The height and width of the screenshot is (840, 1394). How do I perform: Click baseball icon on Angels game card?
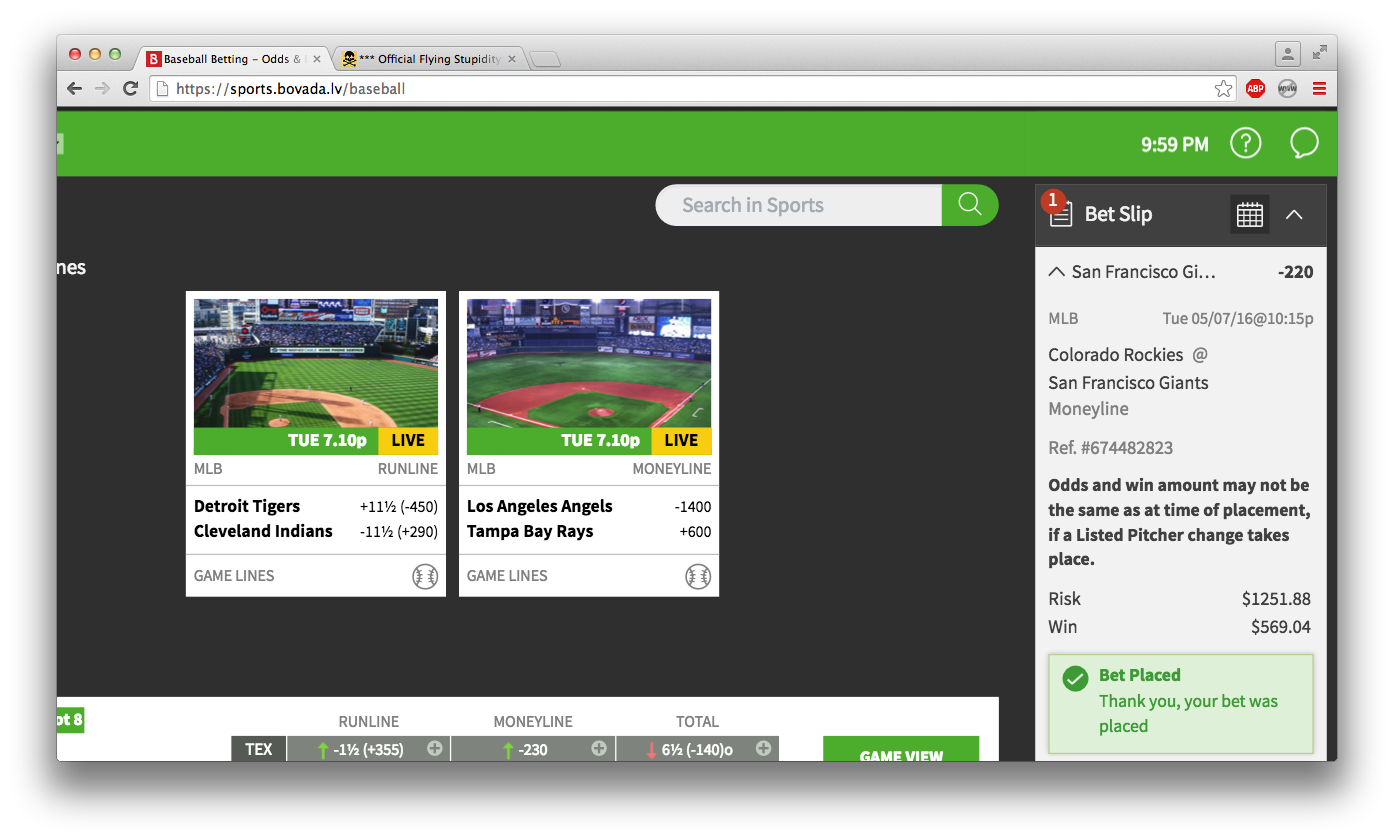click(x=698, y=576)
